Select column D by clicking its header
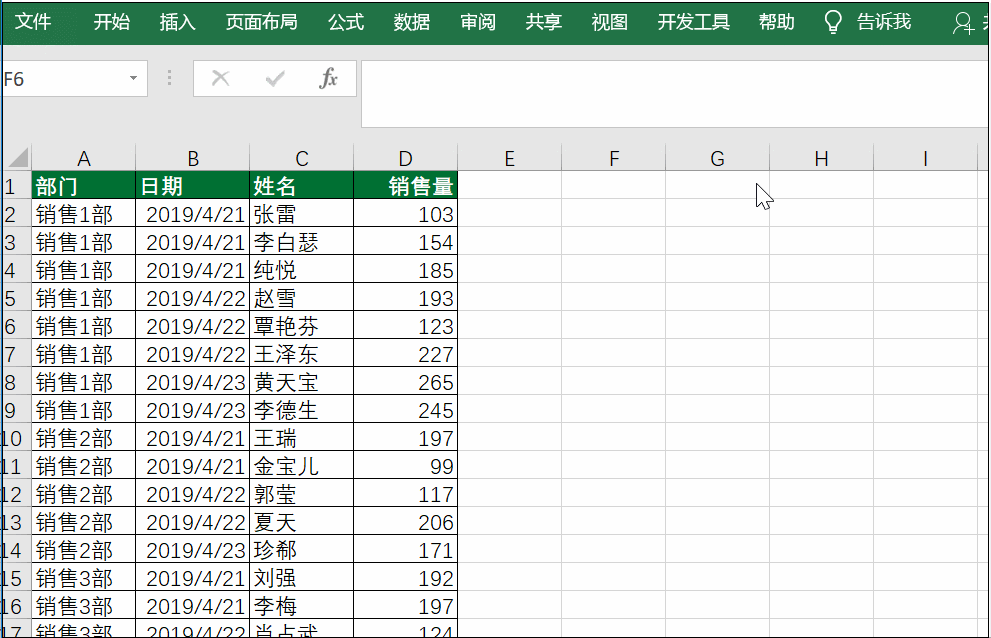The width and height of the screenshot is (991, 638). click(405, 157)
